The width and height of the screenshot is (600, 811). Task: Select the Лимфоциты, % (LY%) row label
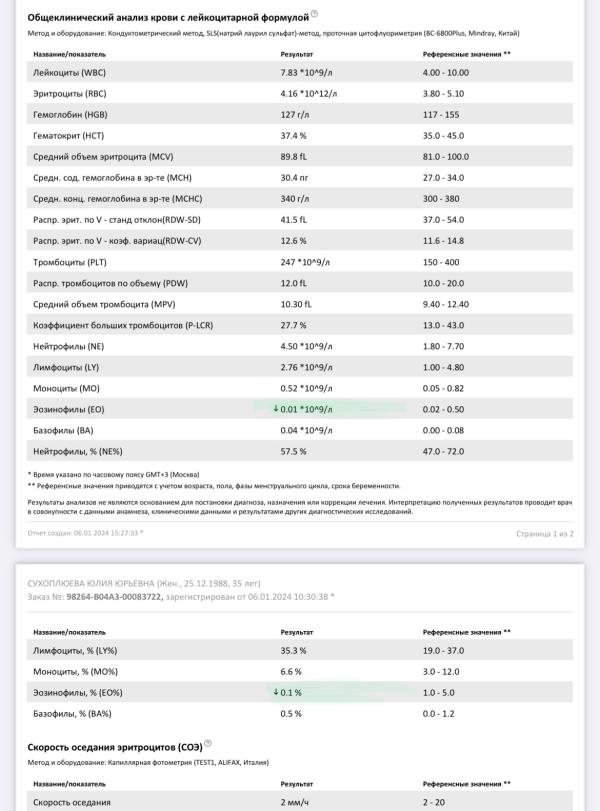tap(75, 650)
